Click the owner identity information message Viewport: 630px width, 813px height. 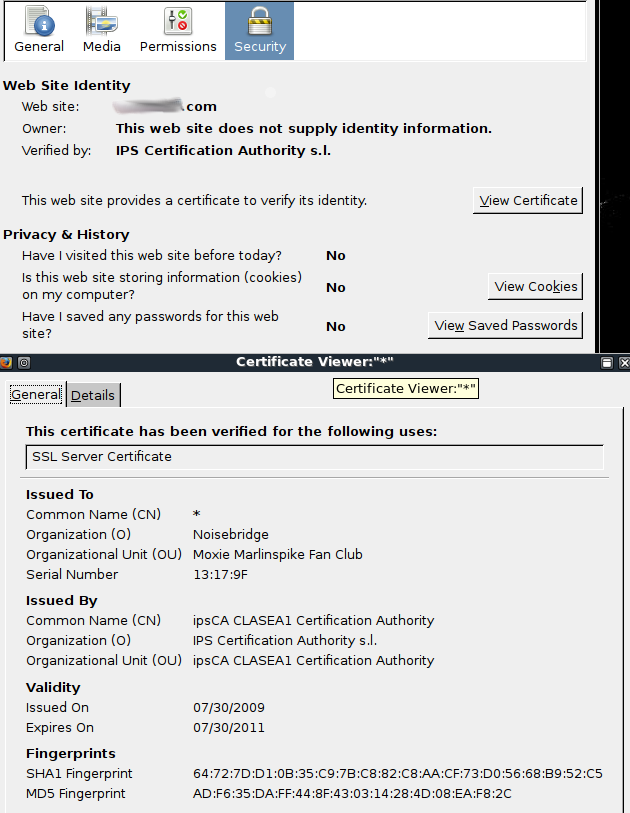point(304,128)
